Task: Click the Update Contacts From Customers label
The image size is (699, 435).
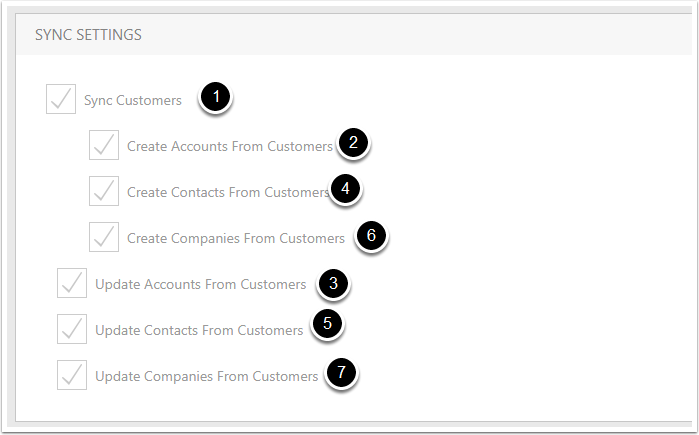Action: click(199, 330)
